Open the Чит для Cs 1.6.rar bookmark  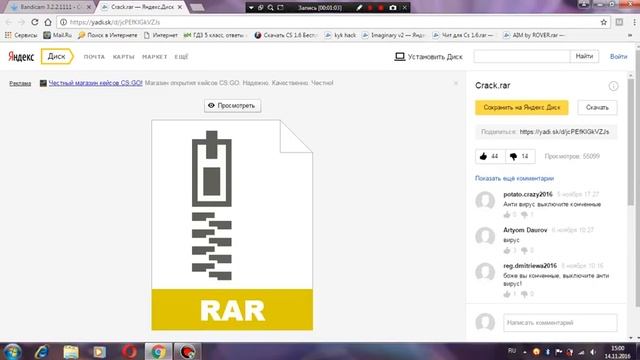pos(463,36)
